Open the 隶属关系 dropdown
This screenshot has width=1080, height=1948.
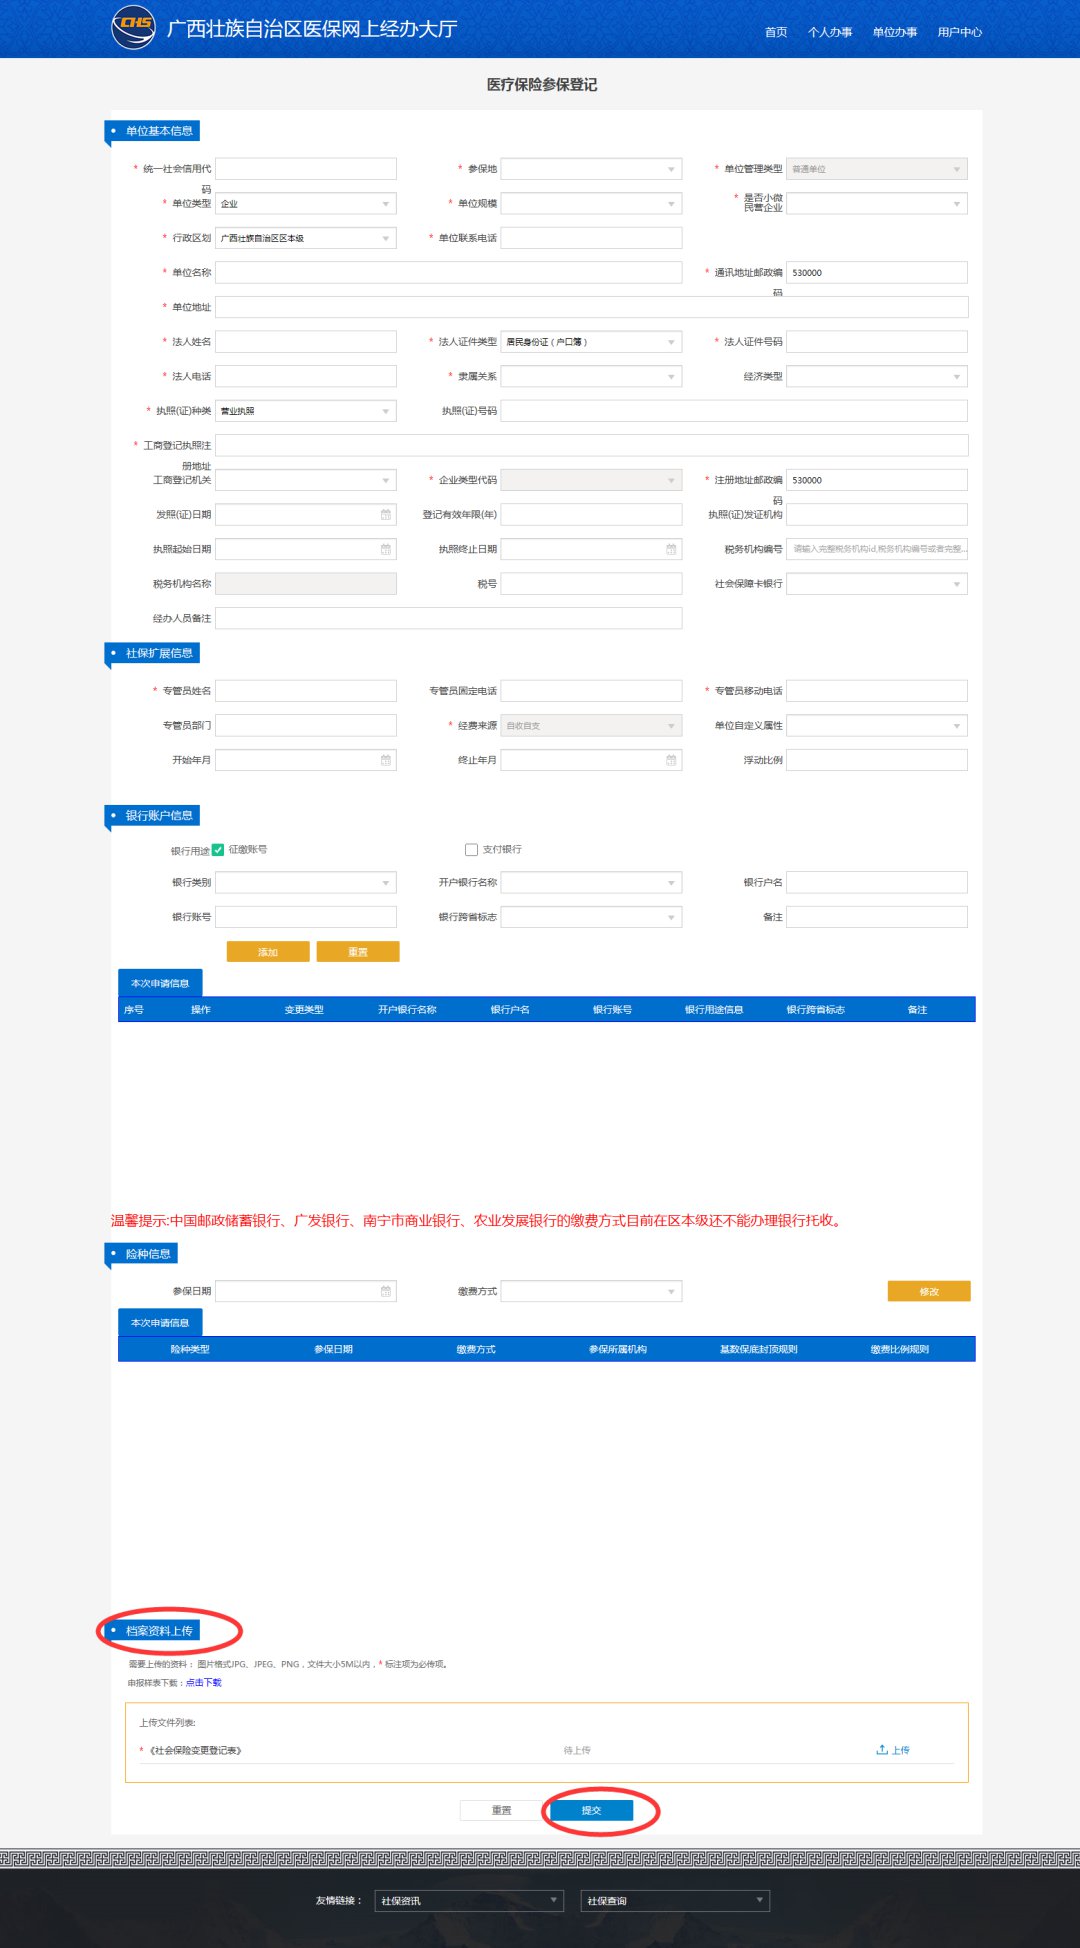591,376
